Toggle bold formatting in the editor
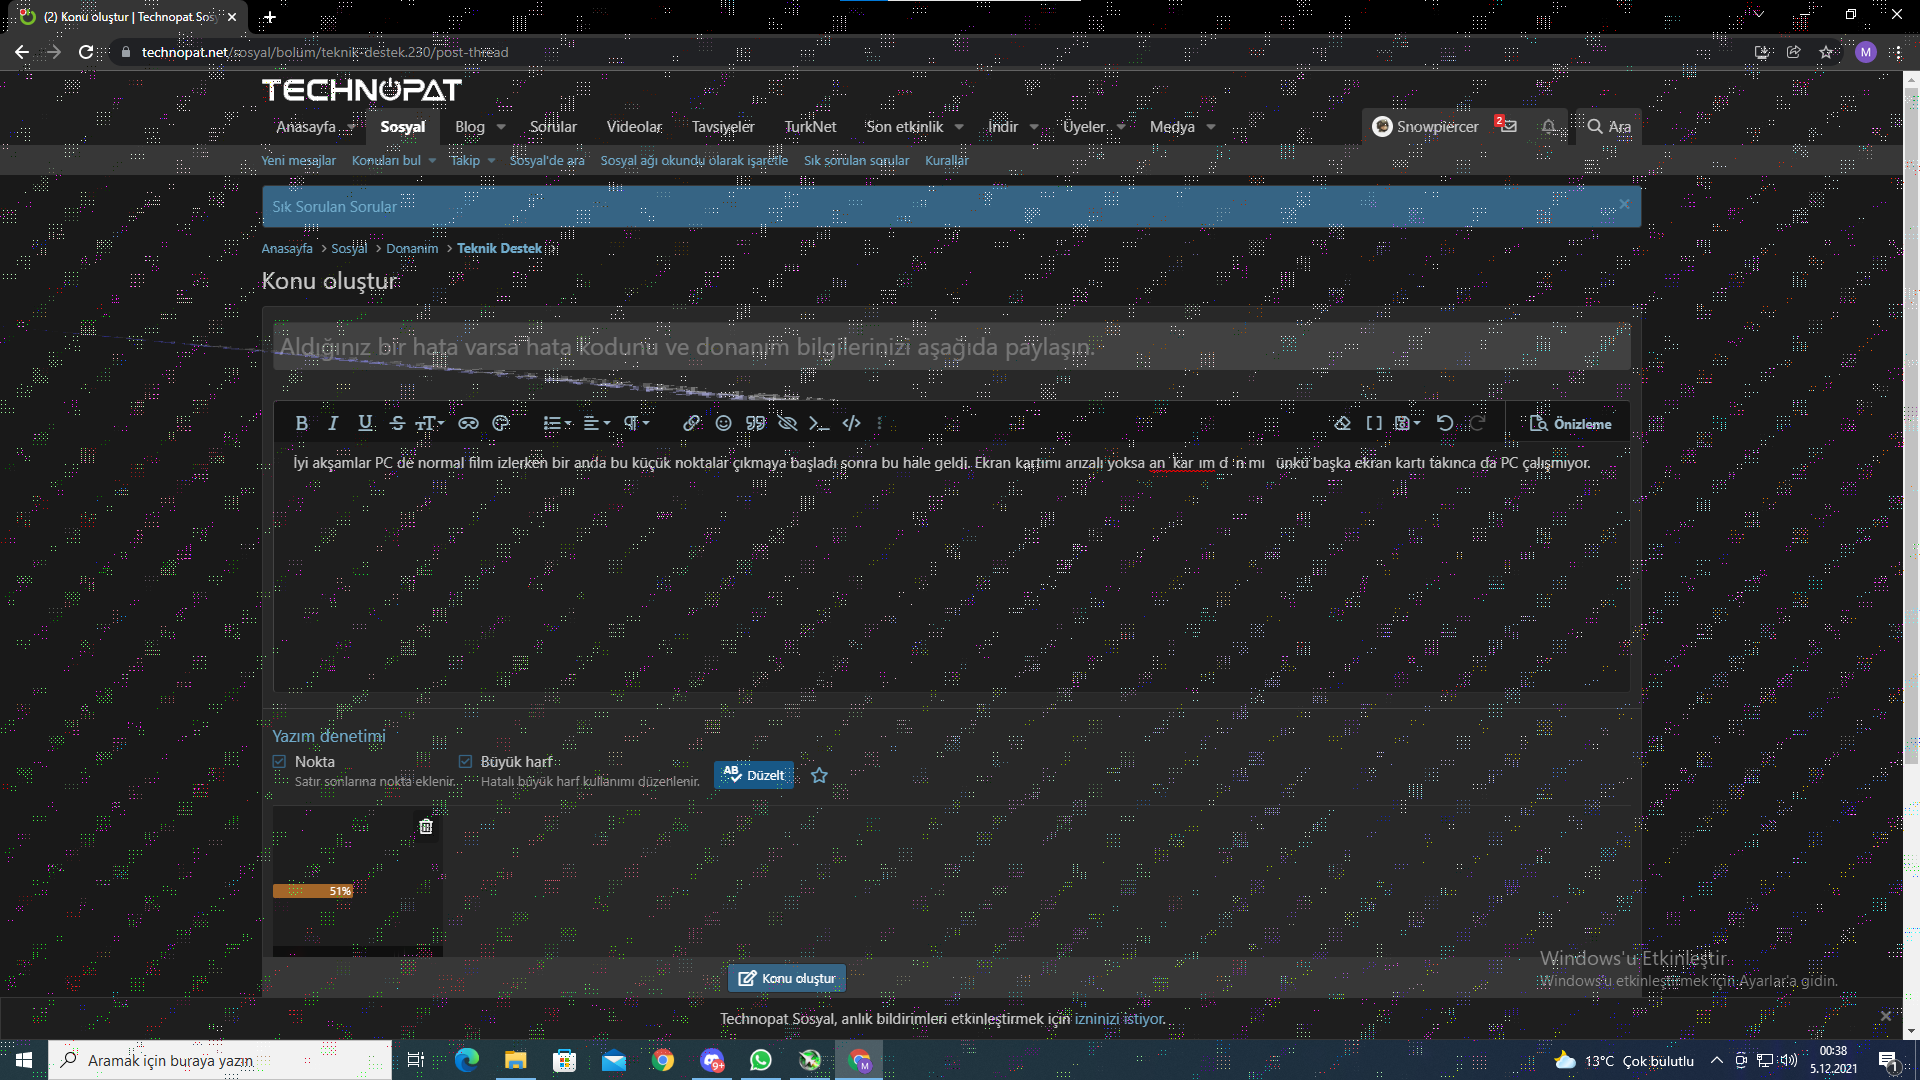1920x1080 pixels. [301, 423]
